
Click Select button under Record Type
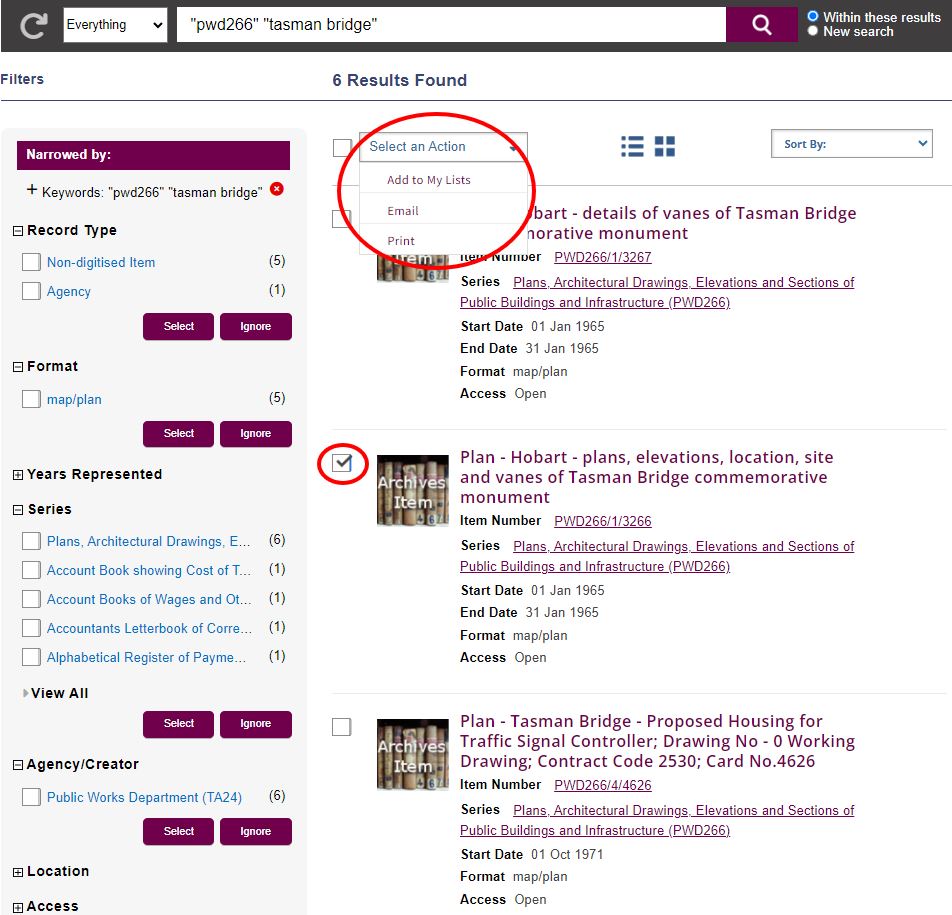tap(178, 327)
